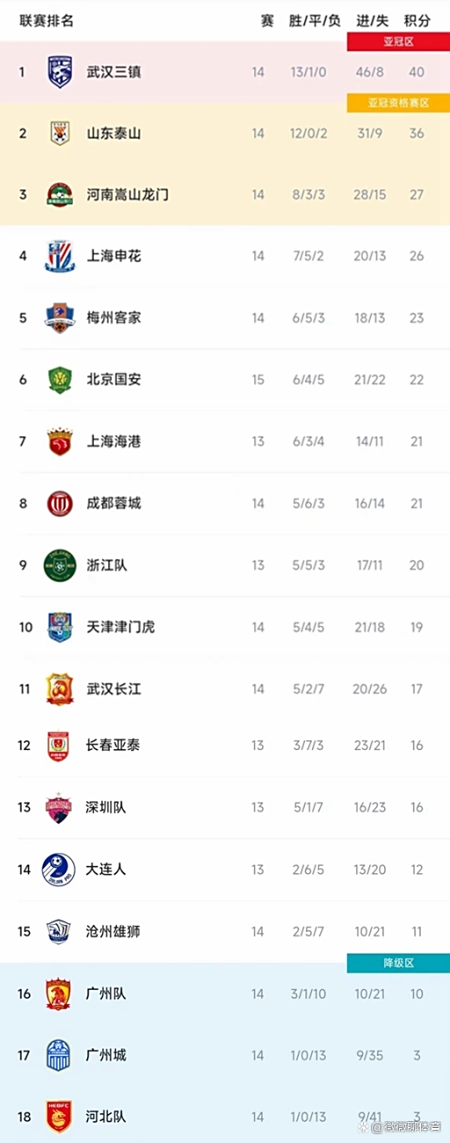Click the 武汉三镇 team crest

click(59, 72)
